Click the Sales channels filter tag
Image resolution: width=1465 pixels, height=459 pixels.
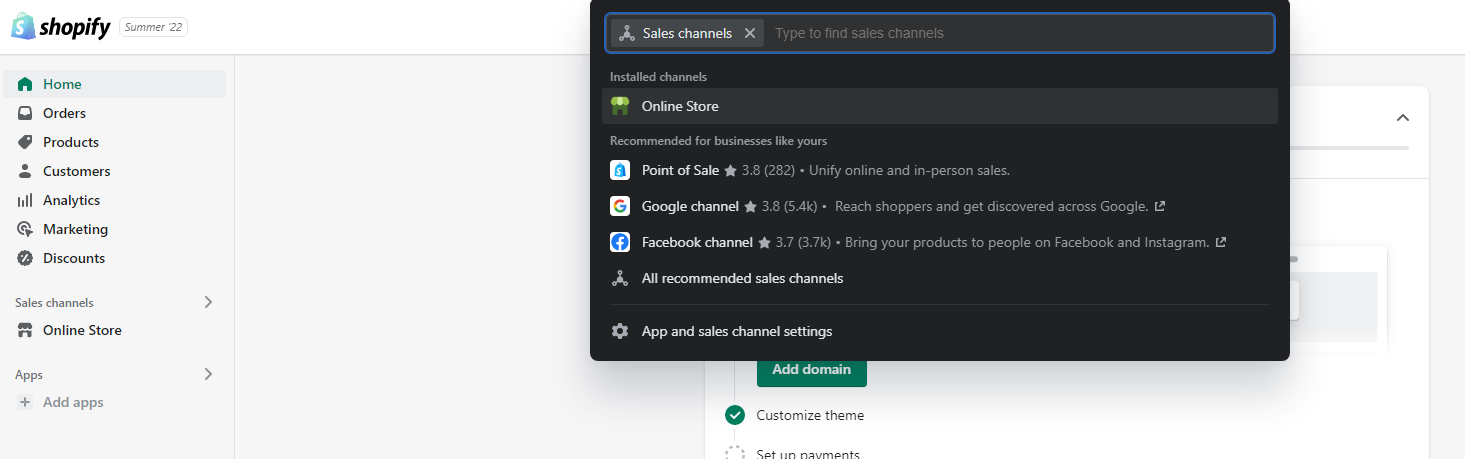[x=687, y=33]
